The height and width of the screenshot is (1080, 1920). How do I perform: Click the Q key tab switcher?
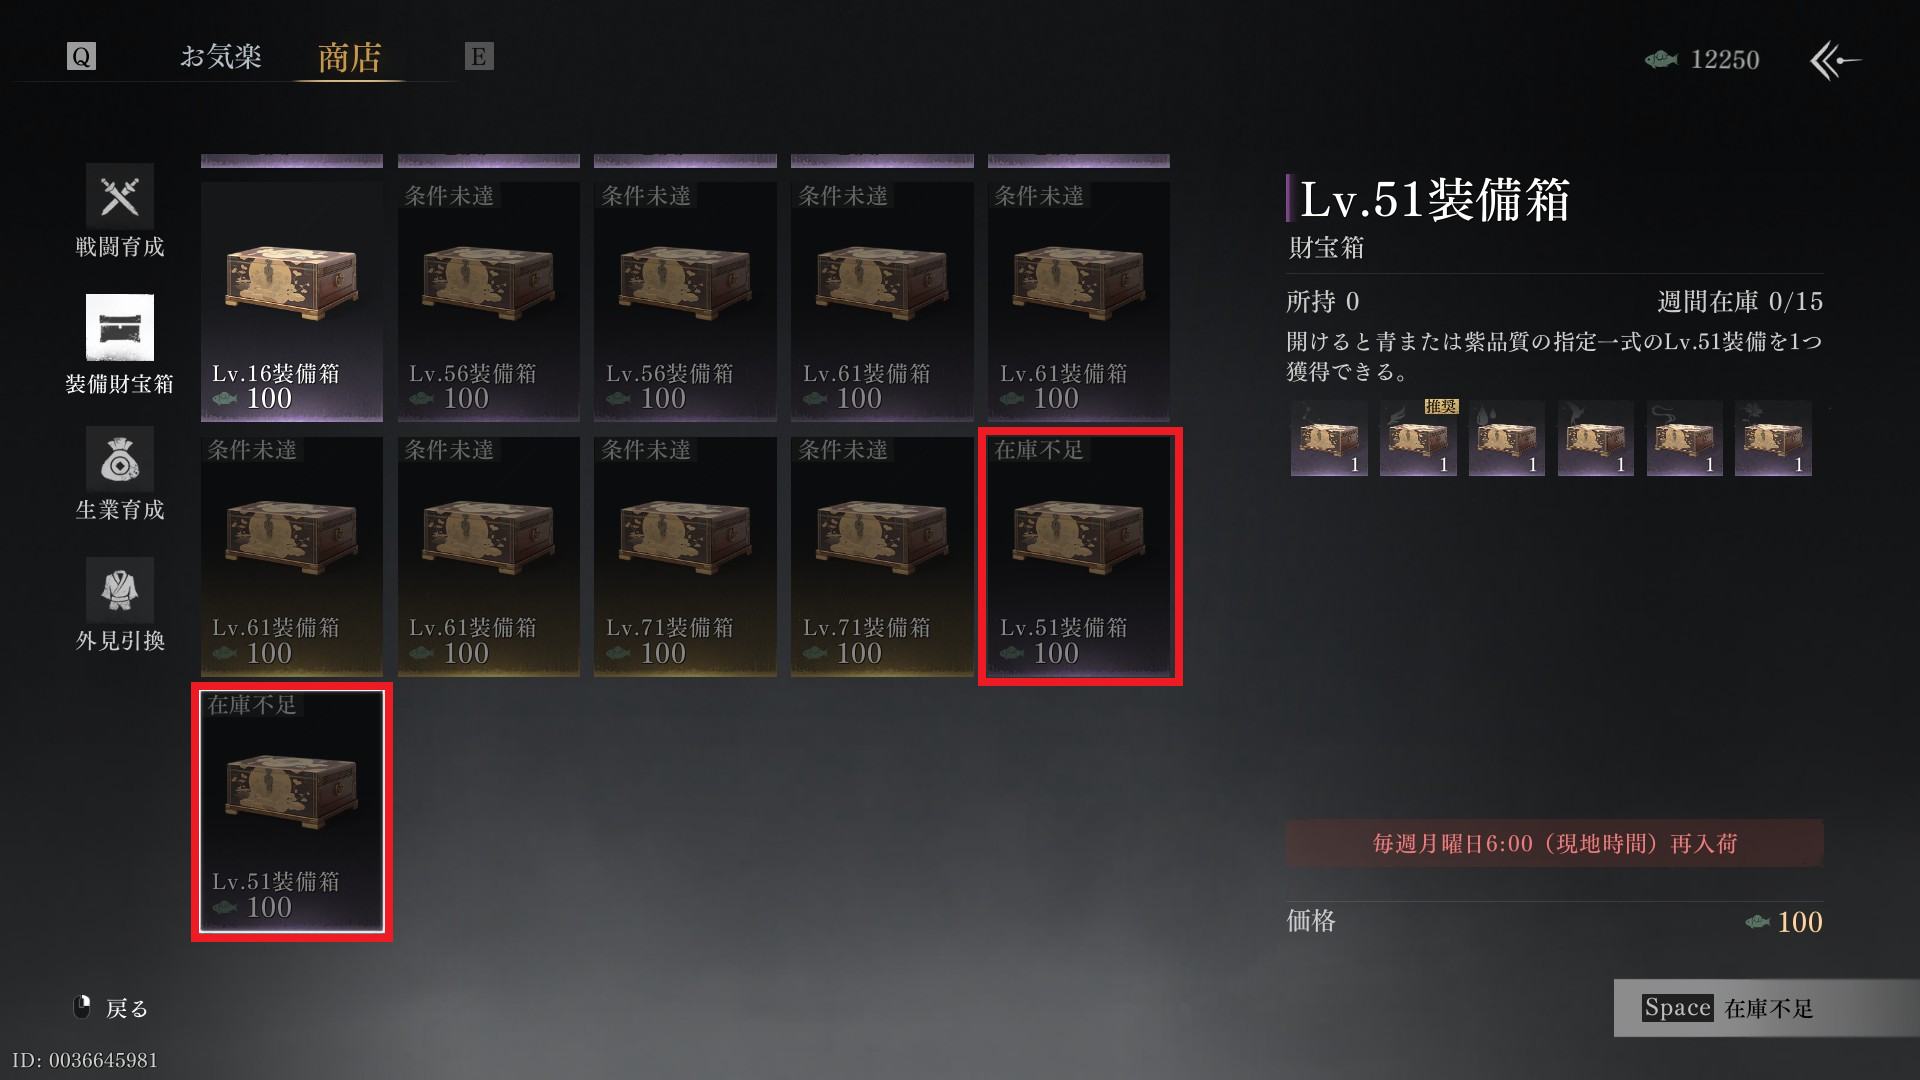tap(81, 56)
